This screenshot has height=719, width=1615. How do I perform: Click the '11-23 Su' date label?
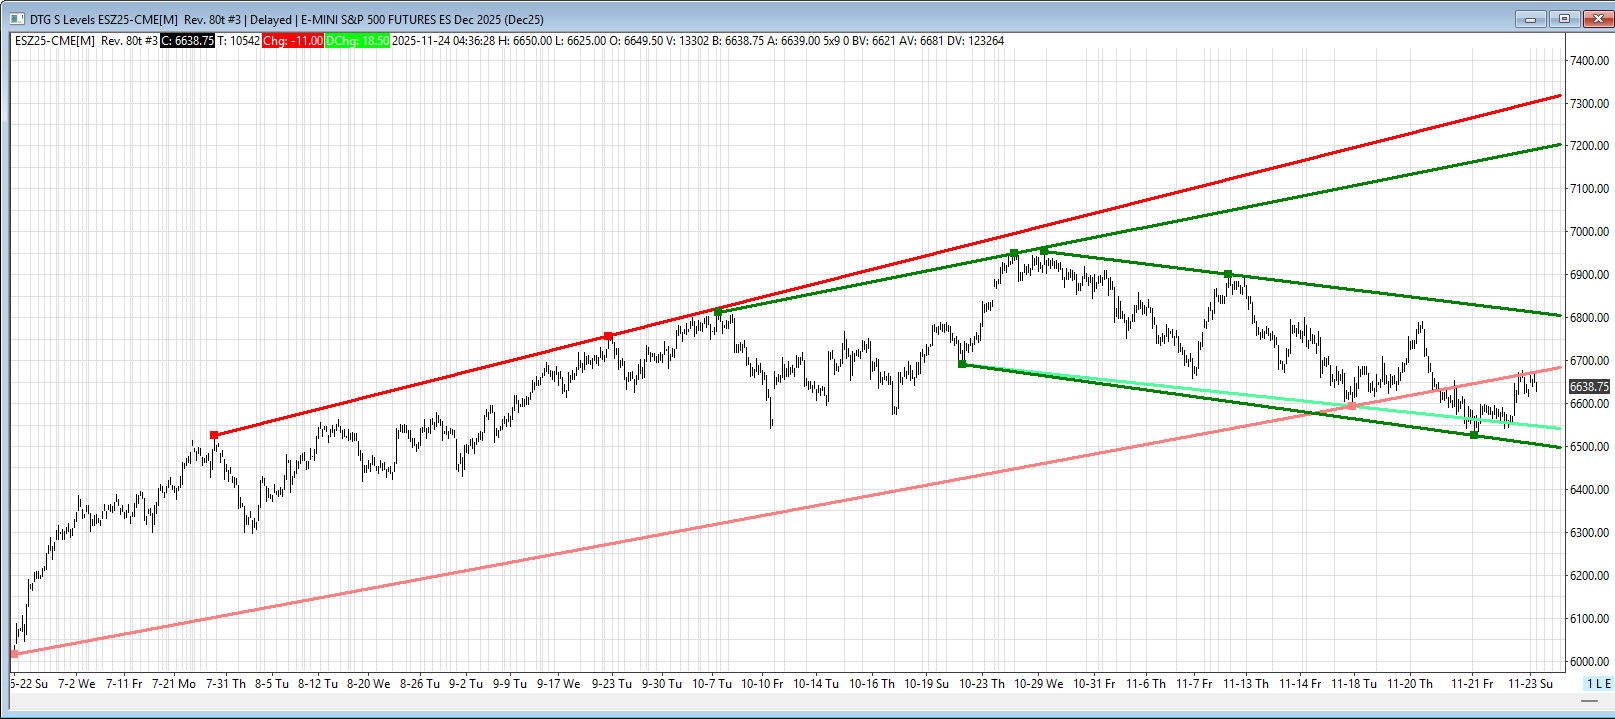pos(1530,684)
